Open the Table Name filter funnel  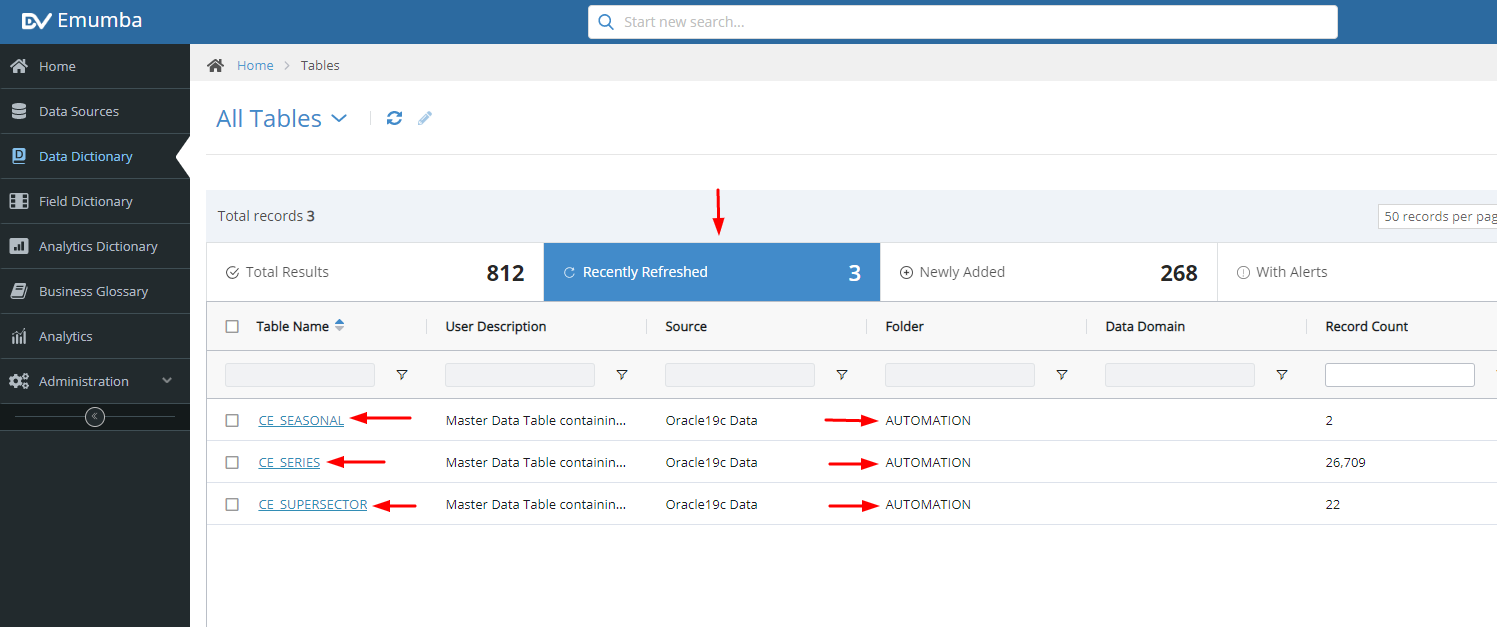tap(402, 375)
